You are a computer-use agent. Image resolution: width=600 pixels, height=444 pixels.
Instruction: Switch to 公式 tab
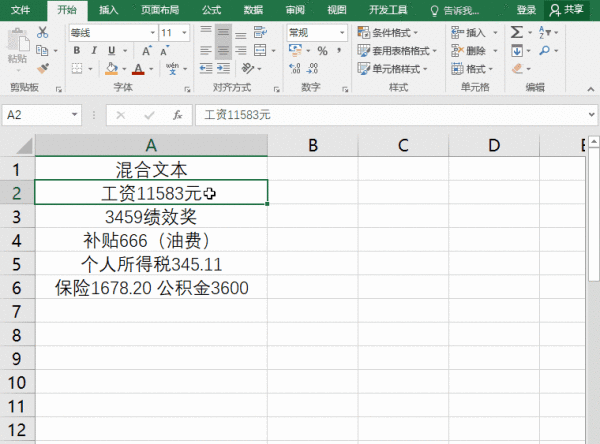coord(212,10)
